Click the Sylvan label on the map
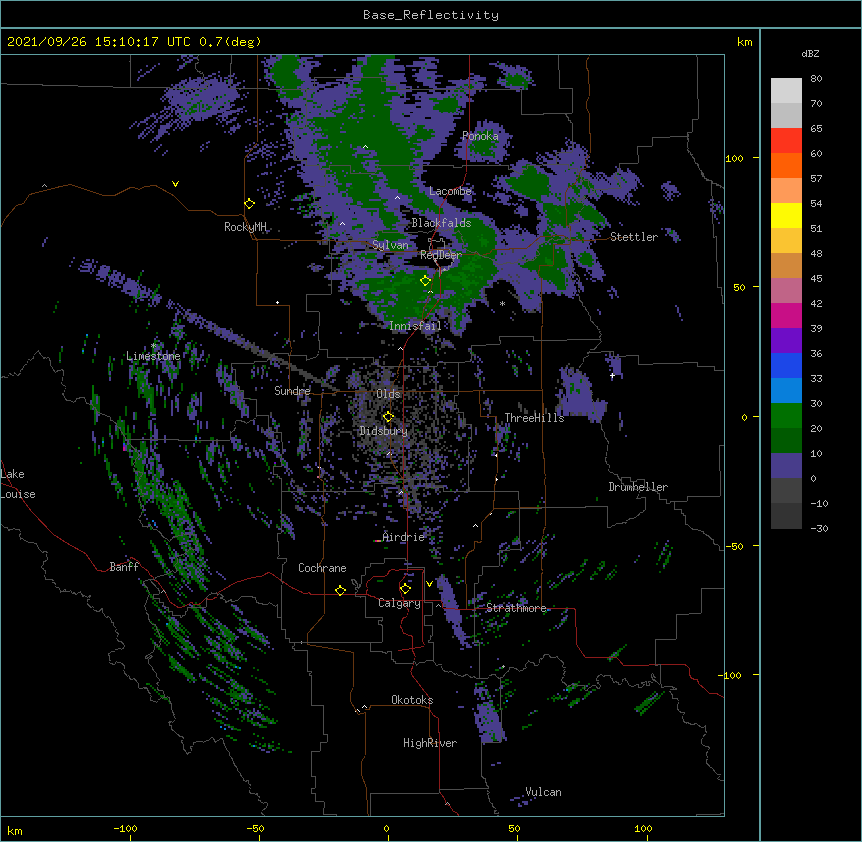 tap(390, 245)
